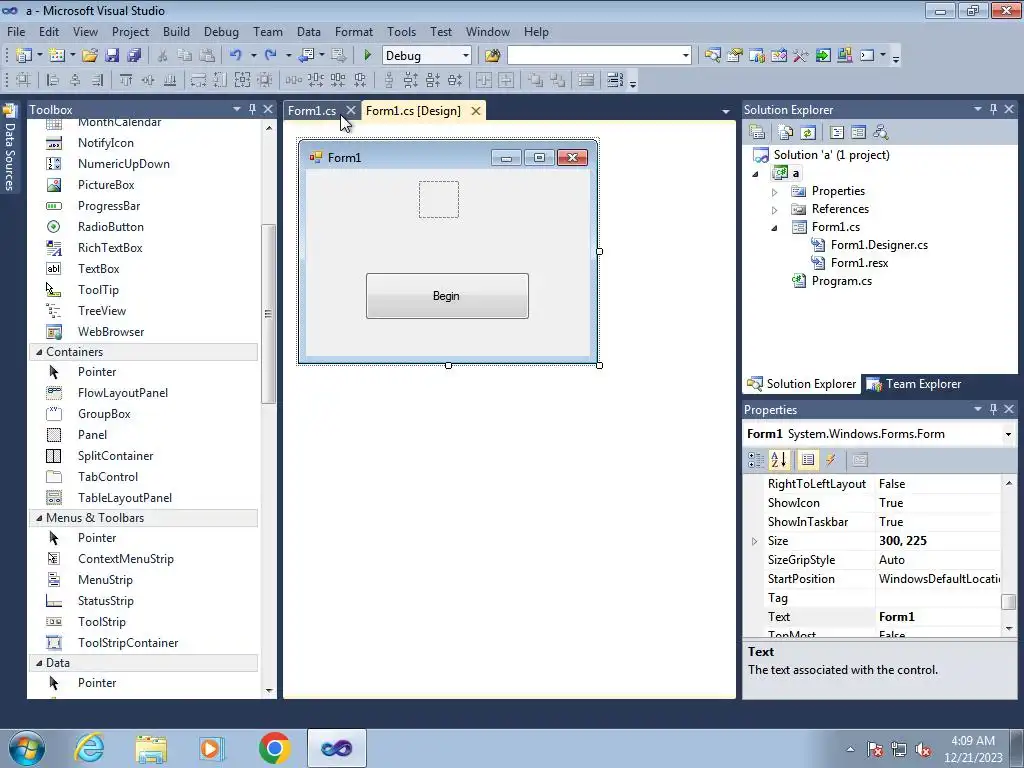This screenshot has width=1024, height=768.
Task: Open the Properties object selector dropdown
Action: [1008, 434]
